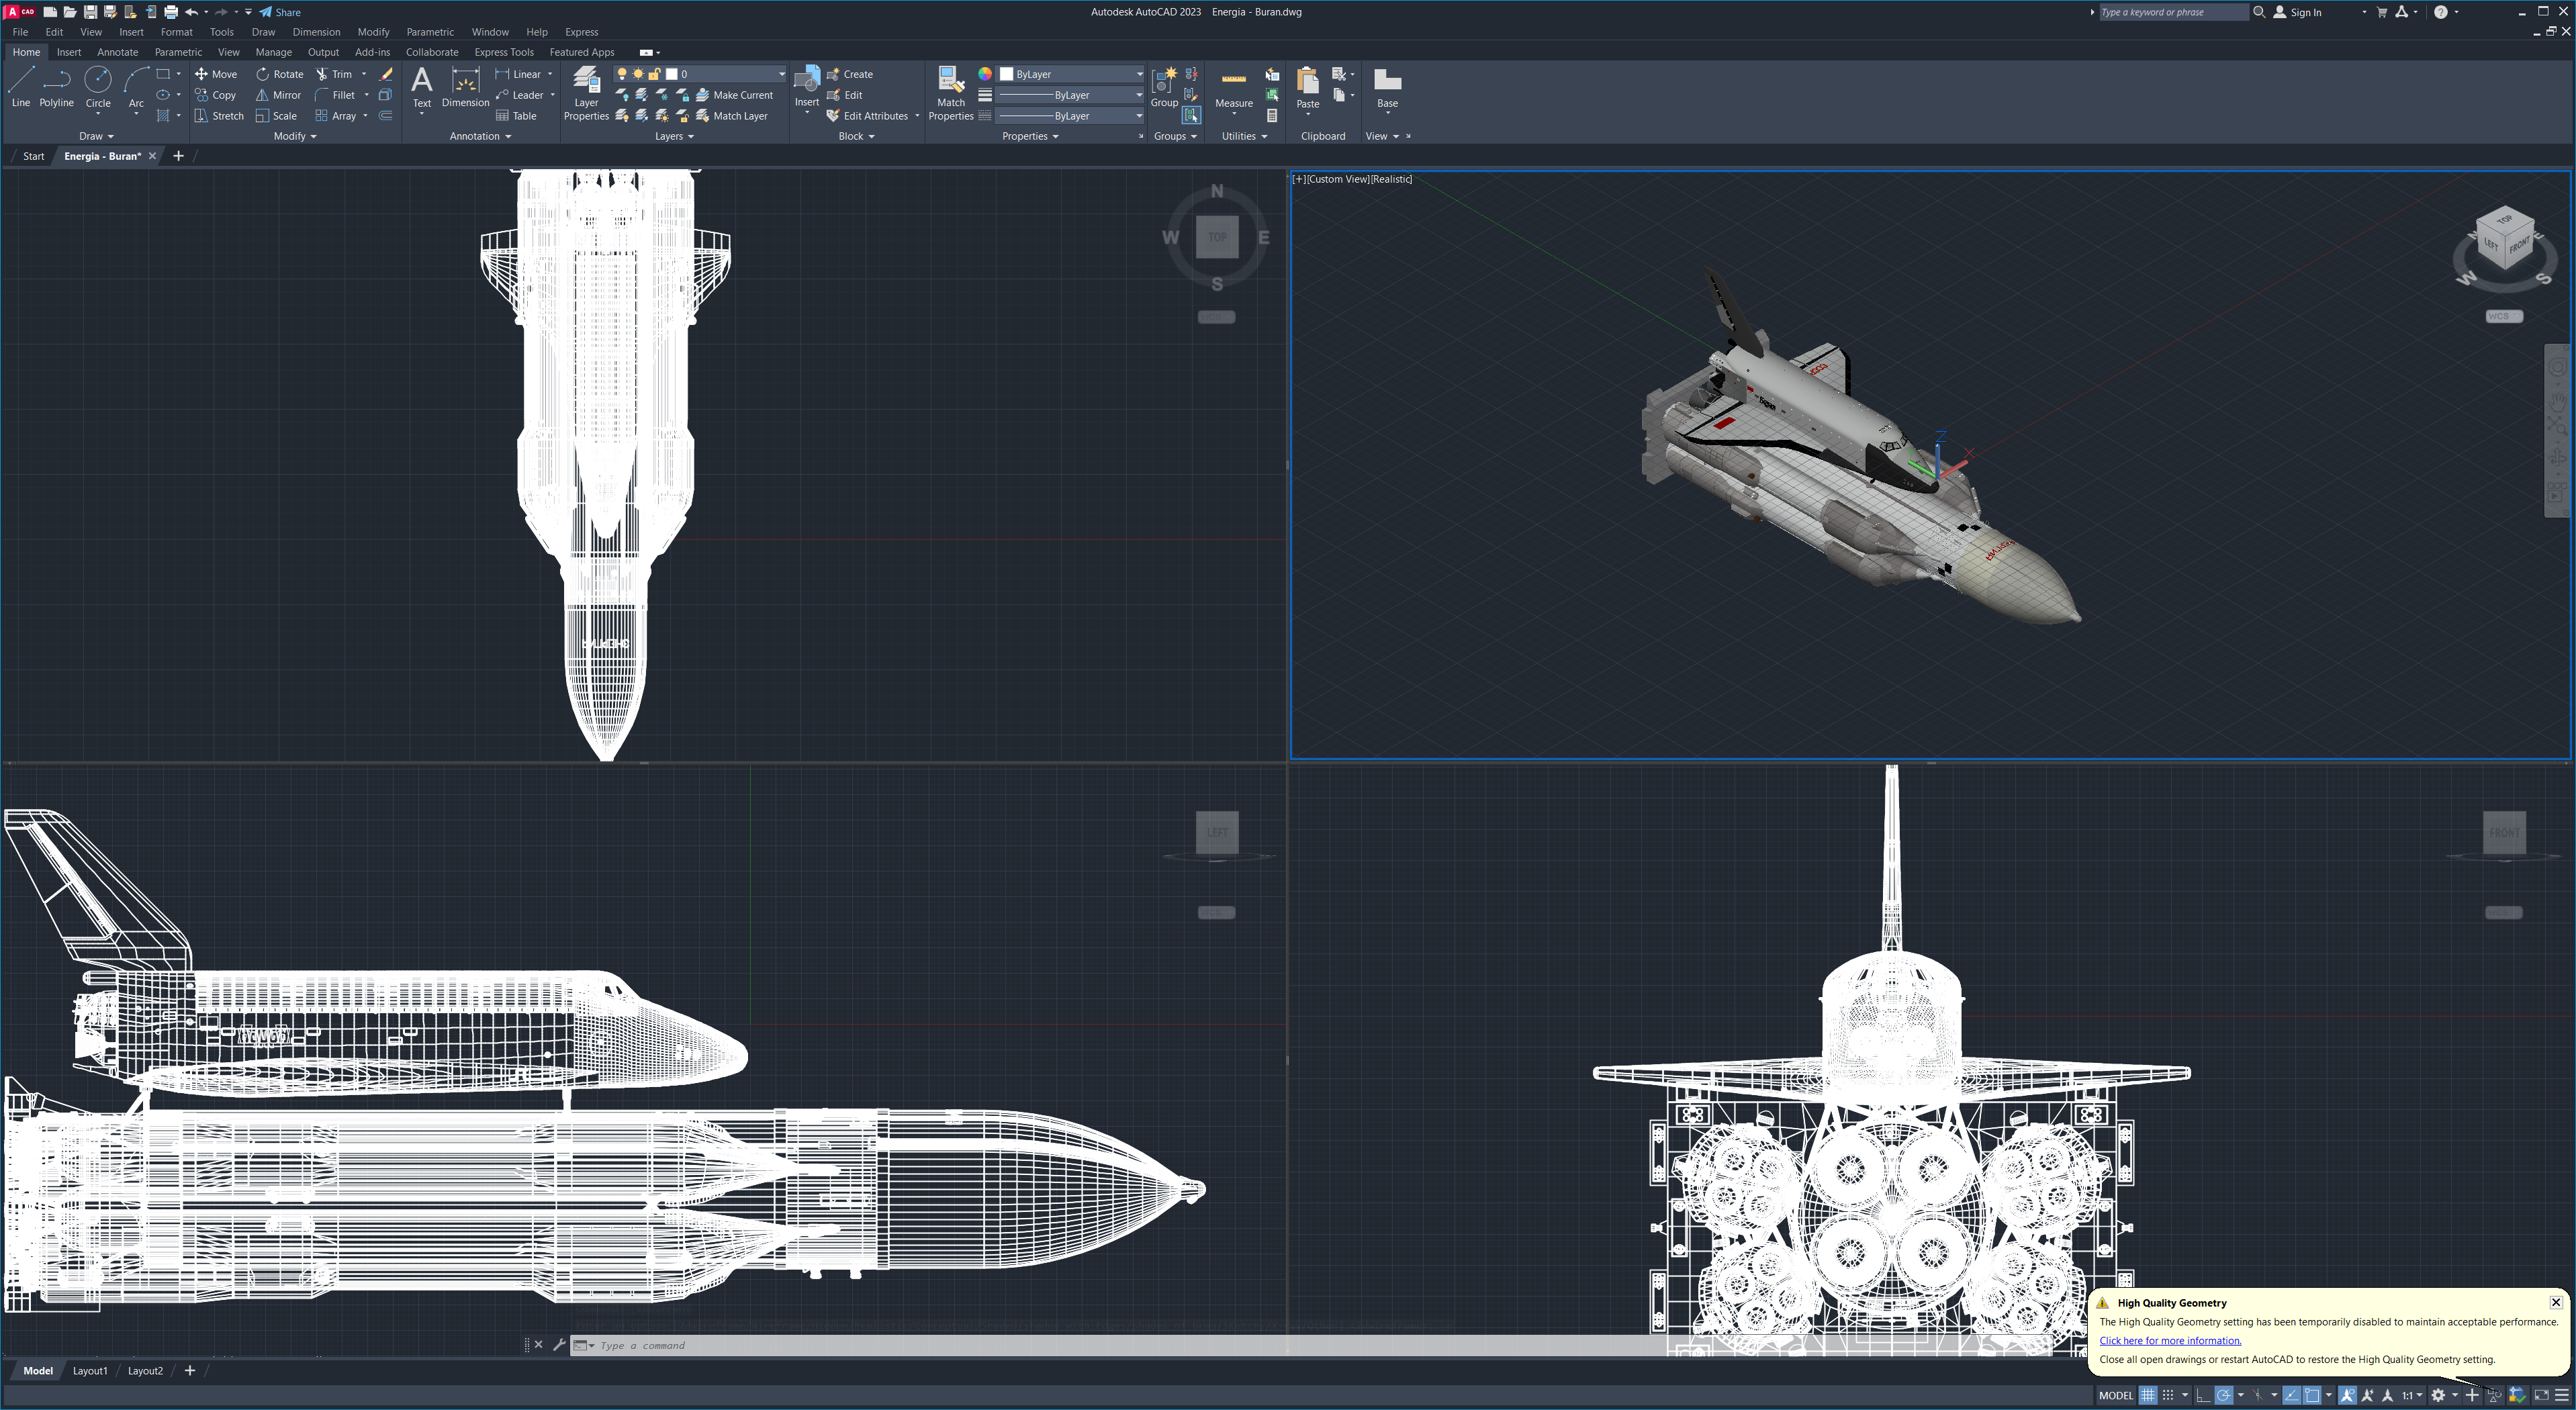2576x1410 pixels.
Task: Click the ByLayer white color swatch
Action: (x=1007, y=74)
